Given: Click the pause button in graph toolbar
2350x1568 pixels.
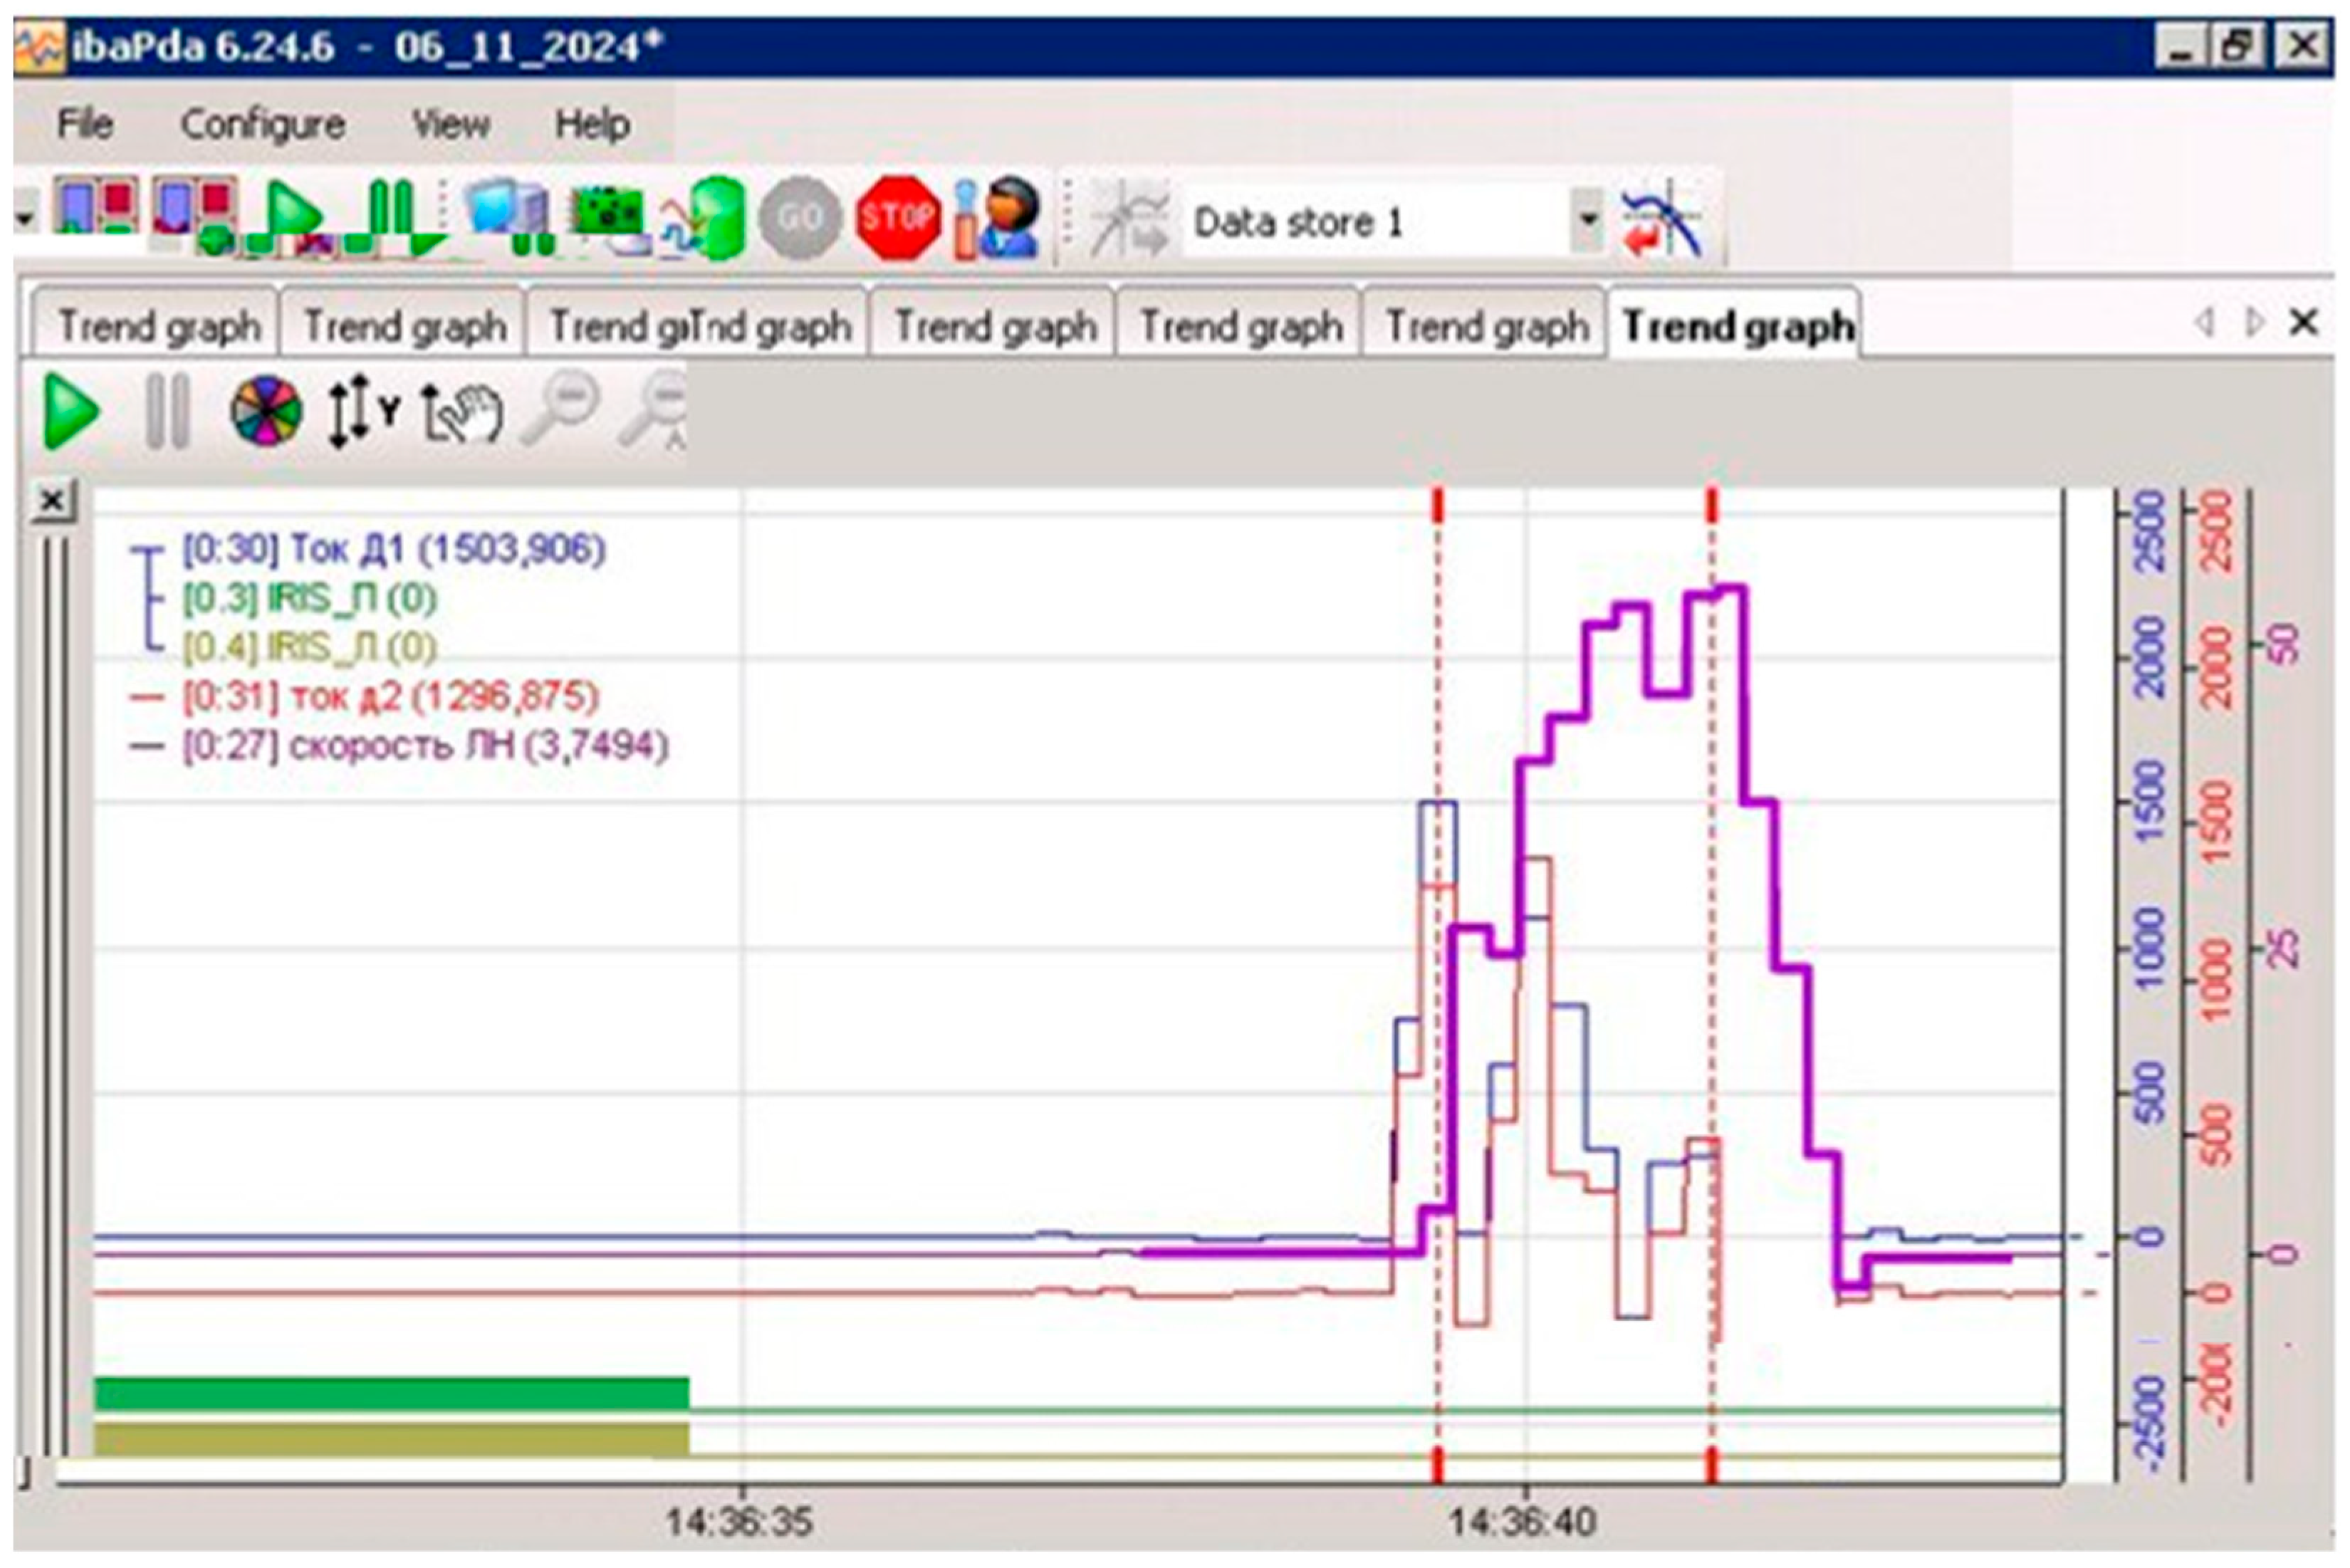Looking at the screenshot, I should coord(167,411).
